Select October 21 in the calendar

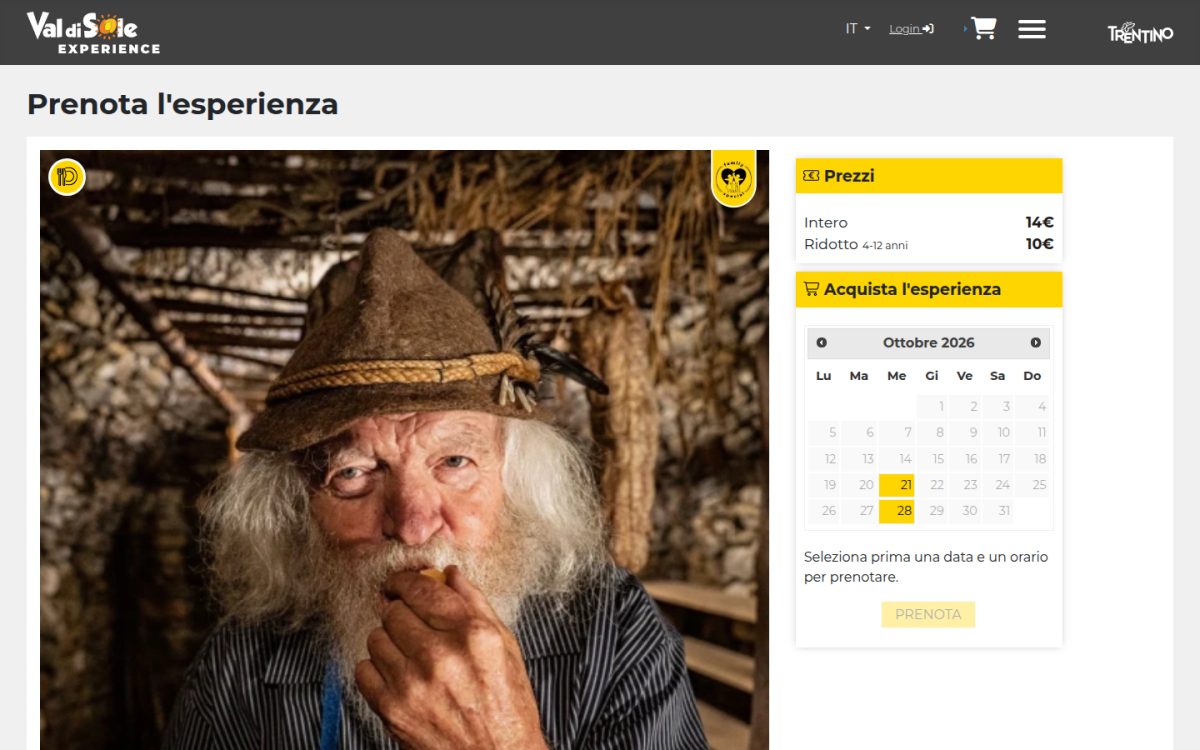[x=897, y=485]
